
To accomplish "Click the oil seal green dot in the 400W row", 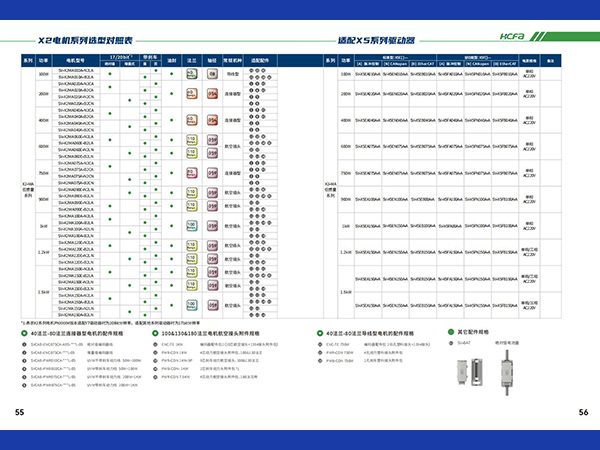I will [x=172, y=118].
